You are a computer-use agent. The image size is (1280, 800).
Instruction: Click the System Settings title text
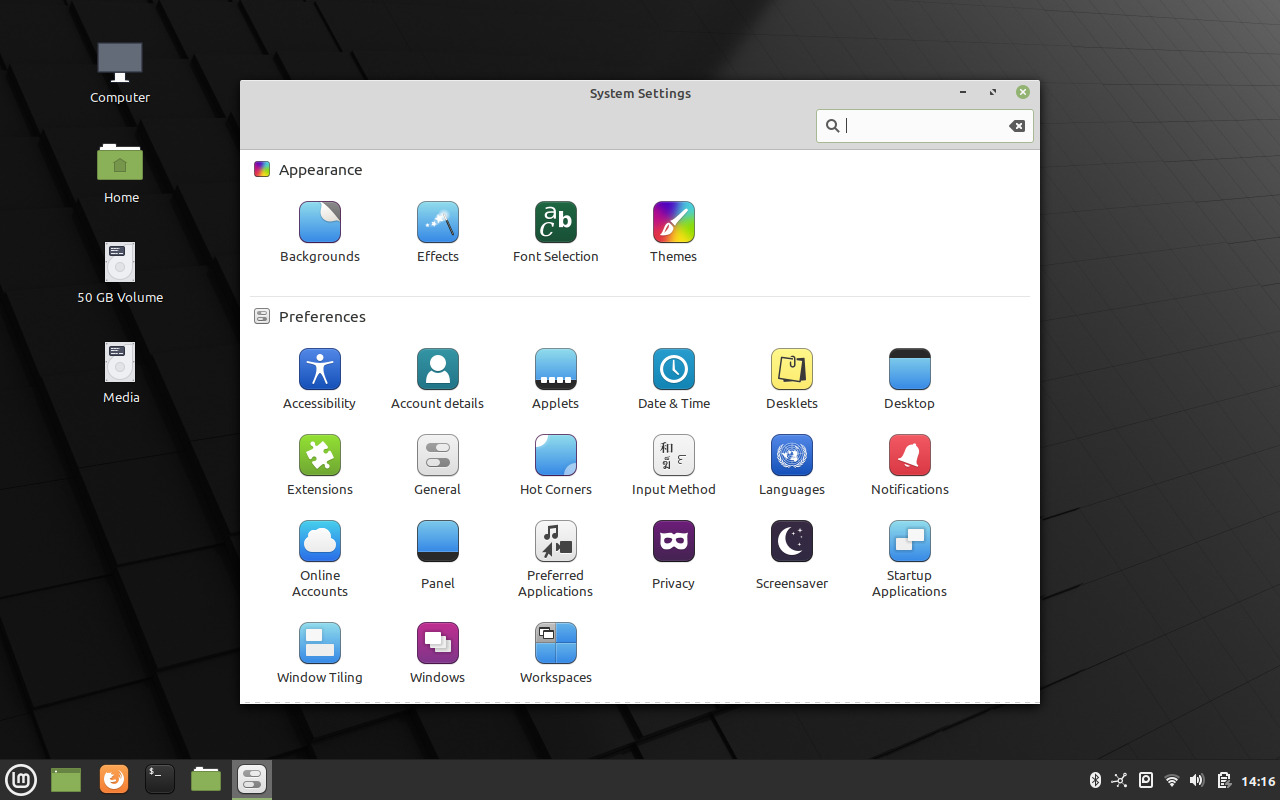coord(640,94)
